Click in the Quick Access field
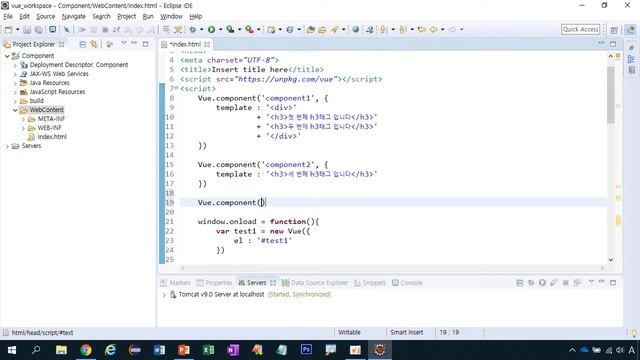Viewport: 640px width, 360px height. click(x=580, y=29)
